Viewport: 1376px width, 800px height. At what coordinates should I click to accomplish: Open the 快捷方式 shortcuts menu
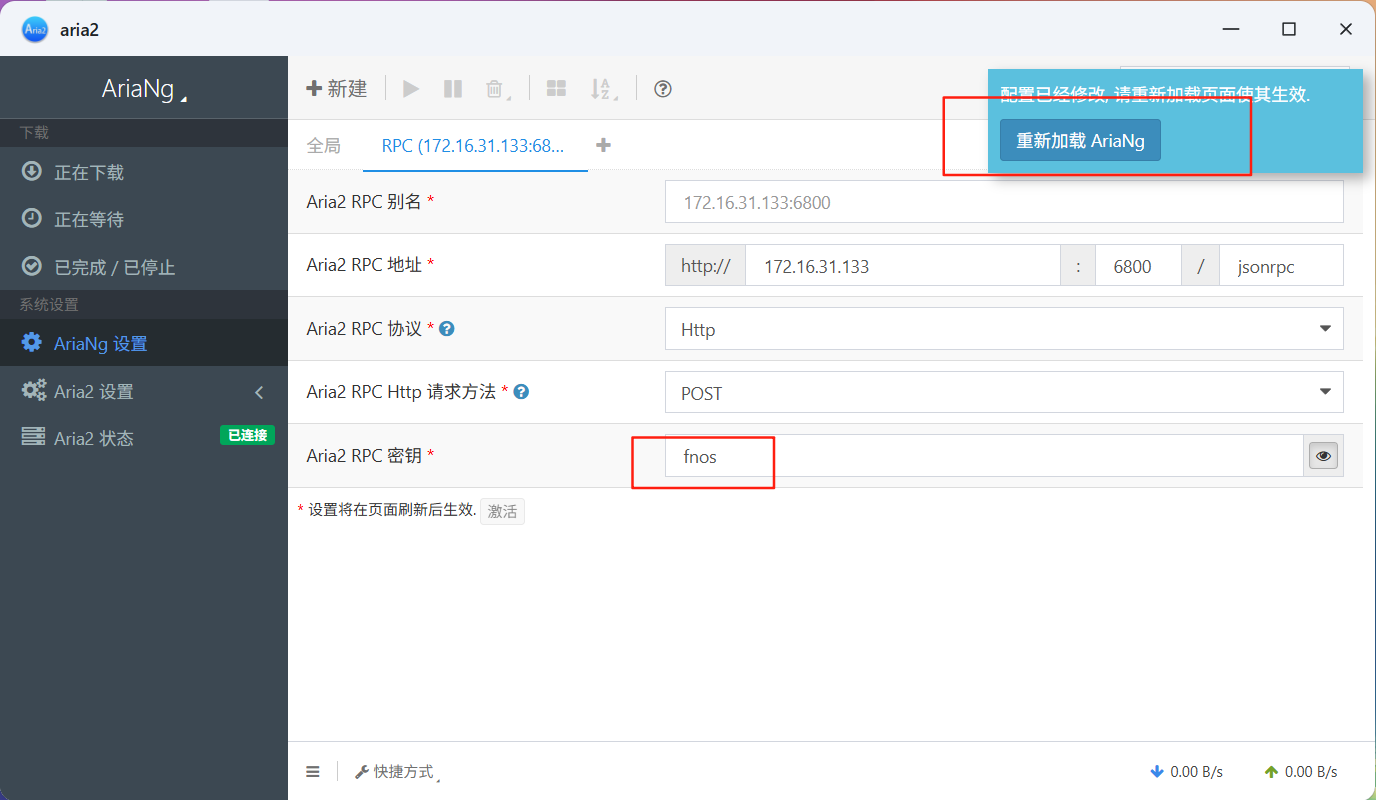pyautogui.click(x=398, y=772)
